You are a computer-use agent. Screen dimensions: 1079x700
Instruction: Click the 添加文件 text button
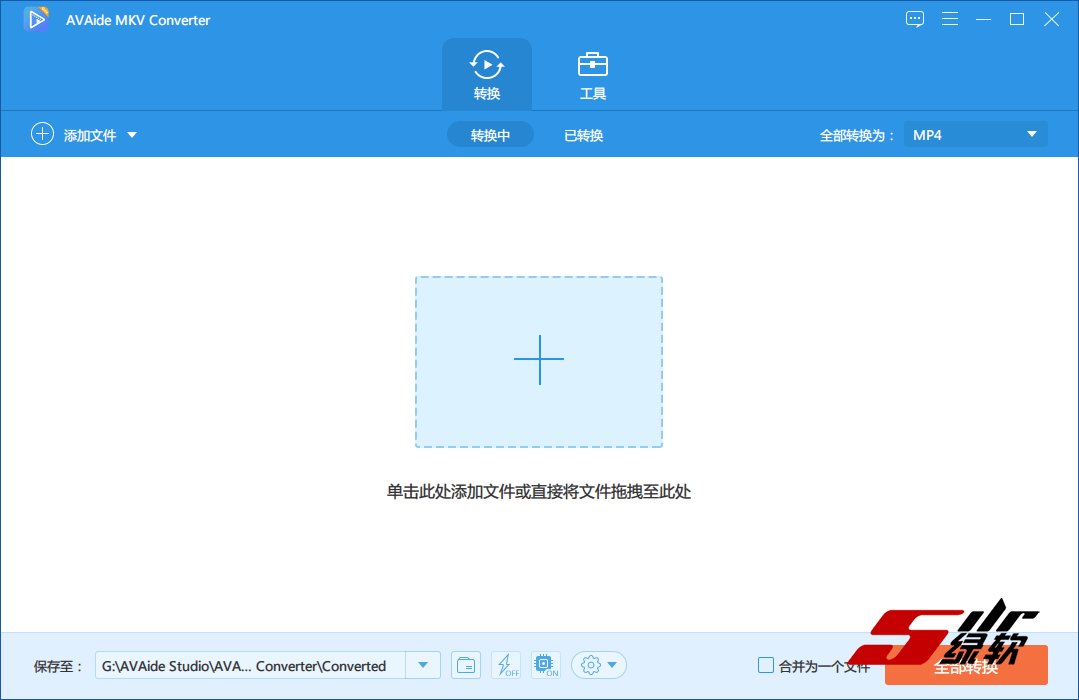click(90, 135)
